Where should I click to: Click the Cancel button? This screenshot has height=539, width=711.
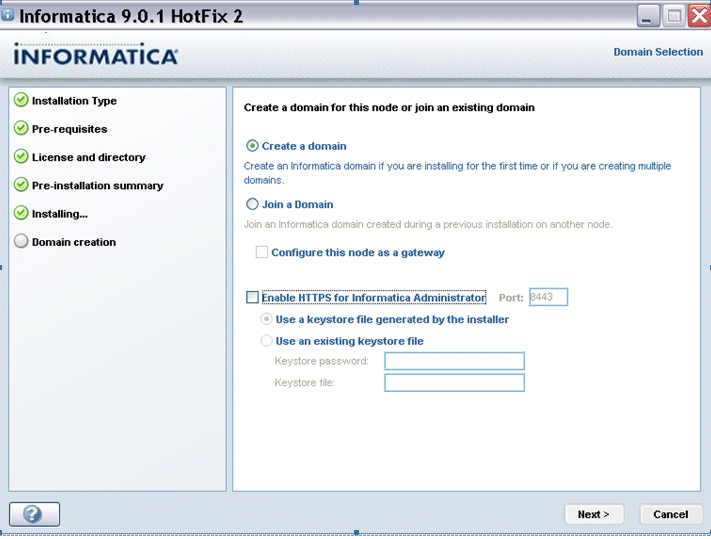(x=671, y=514)
